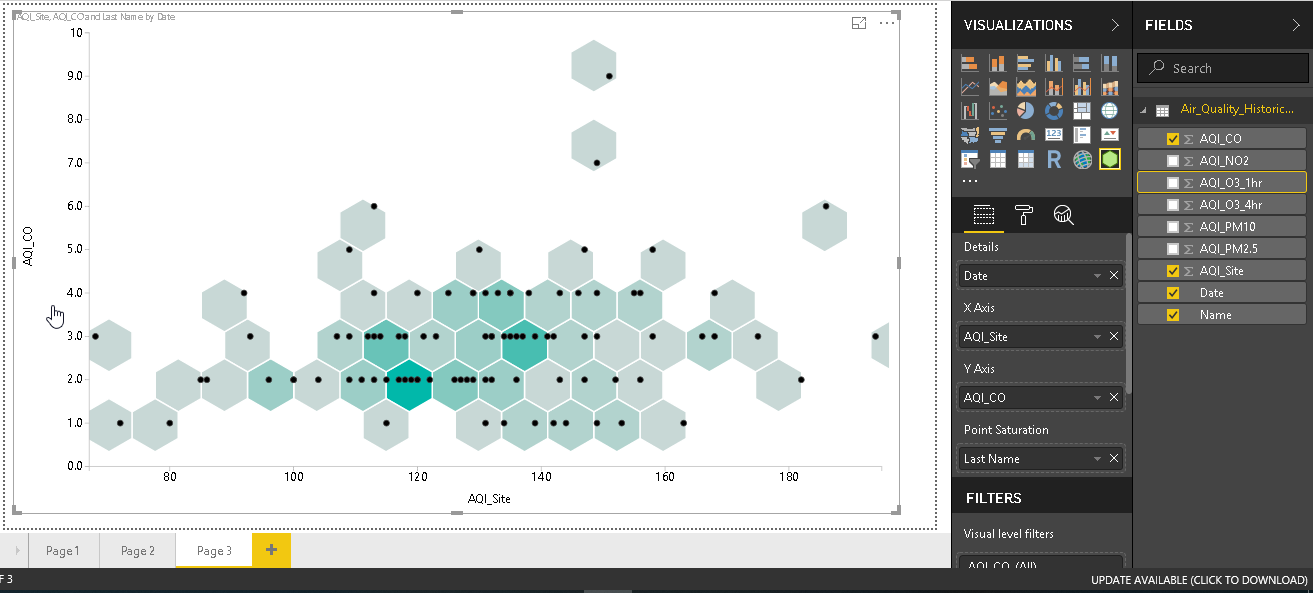Image resolution: width=1313 pixels, height=593 pixels.
Task: Switch to Page 1 tab
Action: [62, 551]
